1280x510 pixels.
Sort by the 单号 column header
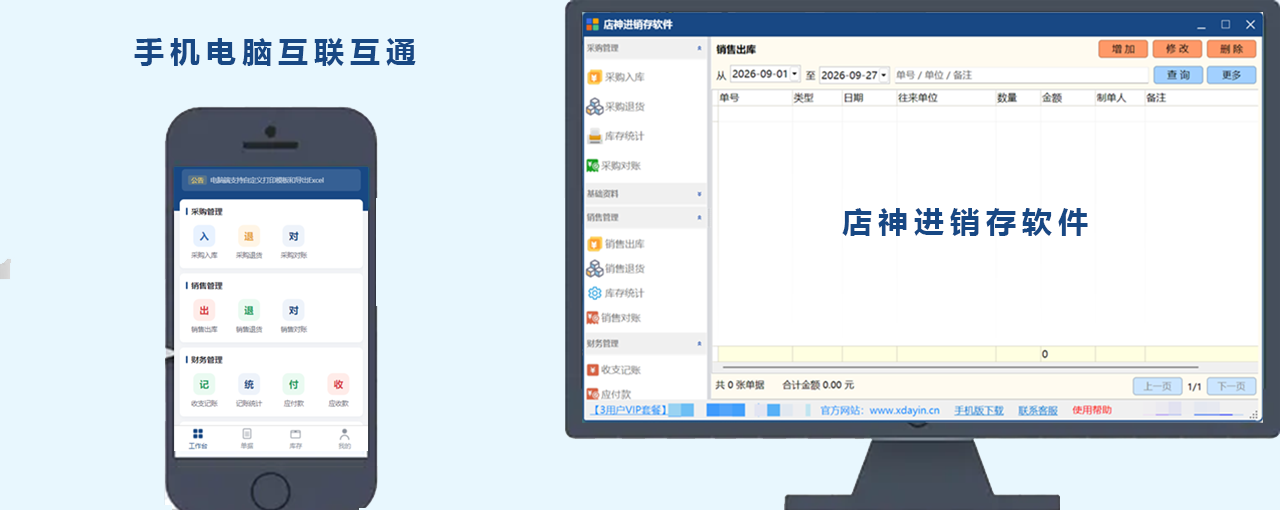[x=755, y=98]
